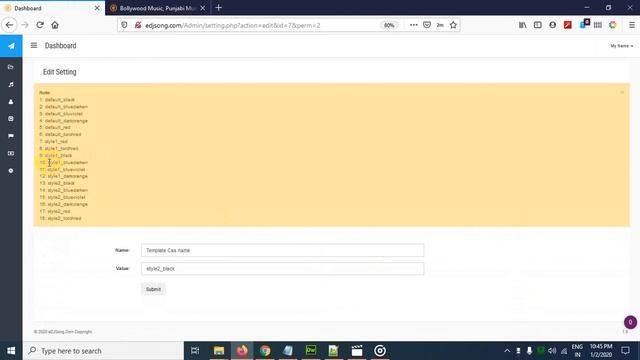Open the video clapperboard app on taskbar

tap(357, 351)
